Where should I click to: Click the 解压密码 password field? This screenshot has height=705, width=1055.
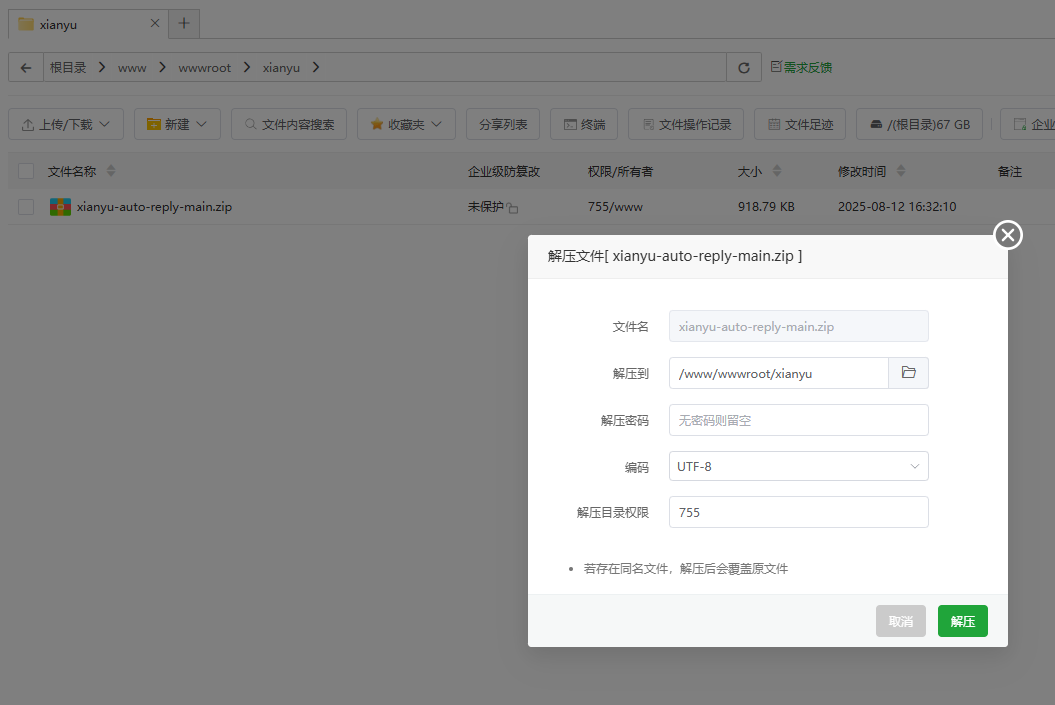pos(799,420)
